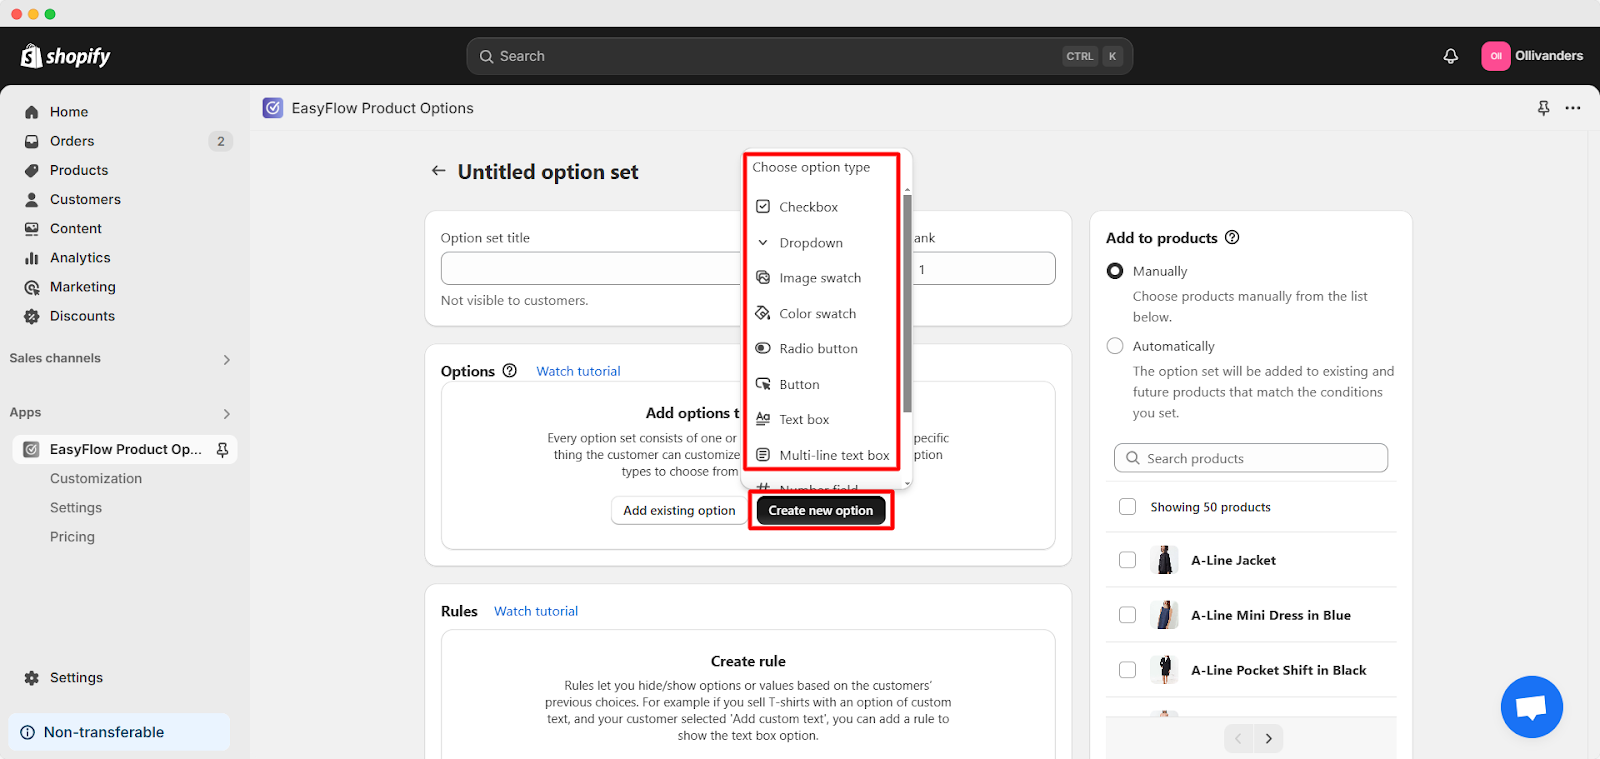Click the A-Line Jacket product thumbnail
Screen dimensions: 1600x759
click(1164, 560)
